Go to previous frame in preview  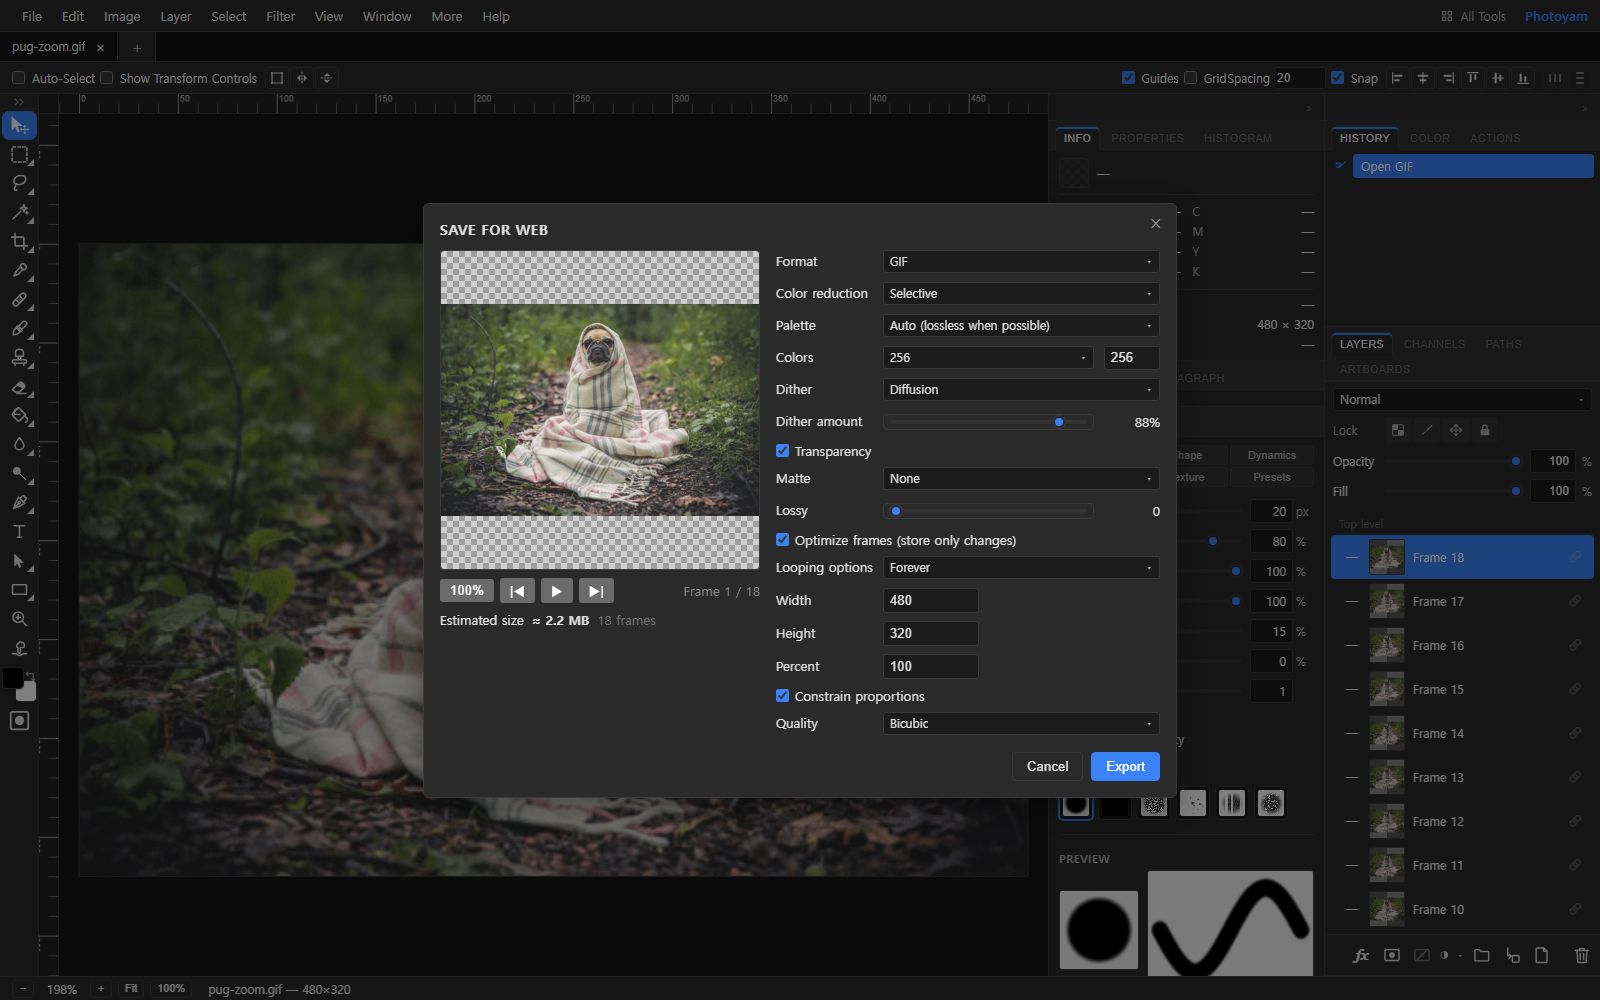[517, 591]
